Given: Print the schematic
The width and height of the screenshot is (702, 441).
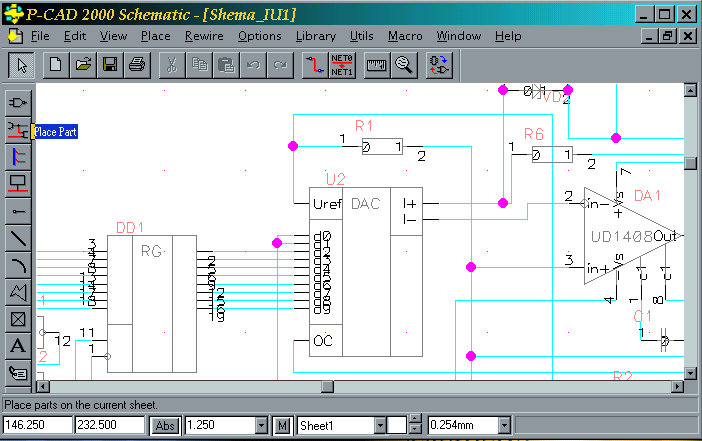Looking at the screenshot, I should tap(137, 65).
